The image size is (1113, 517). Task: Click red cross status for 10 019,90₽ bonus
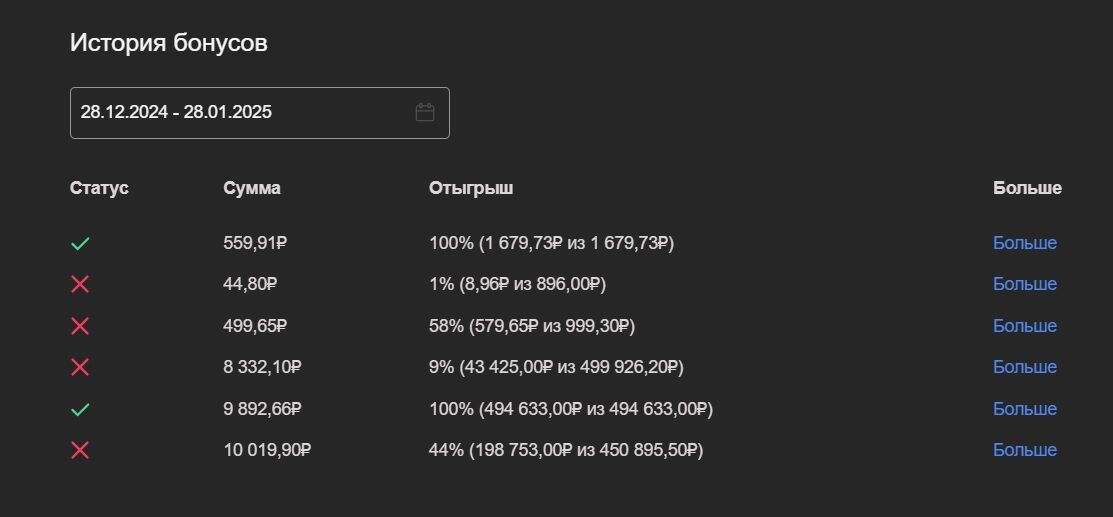pyautogui.click(x=80, y=450)
